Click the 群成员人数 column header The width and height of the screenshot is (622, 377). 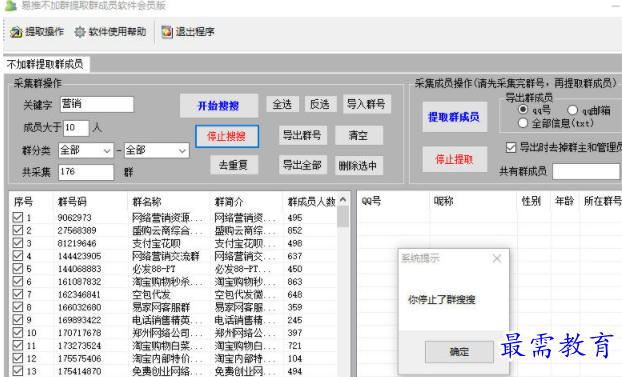[x=312, y=202]
